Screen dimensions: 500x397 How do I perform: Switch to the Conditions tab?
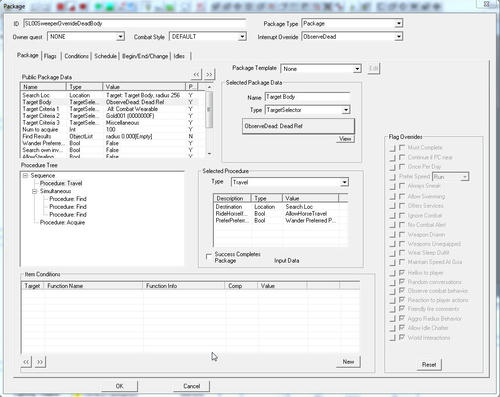[76, 56]
